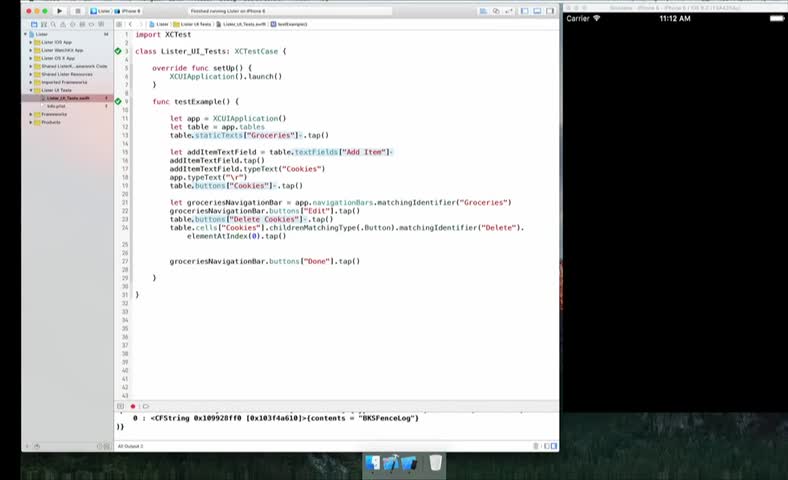Viewport: 788px width, 480px height.
Task: Show only the variables view pane
Action: click(x=547, y=446)
